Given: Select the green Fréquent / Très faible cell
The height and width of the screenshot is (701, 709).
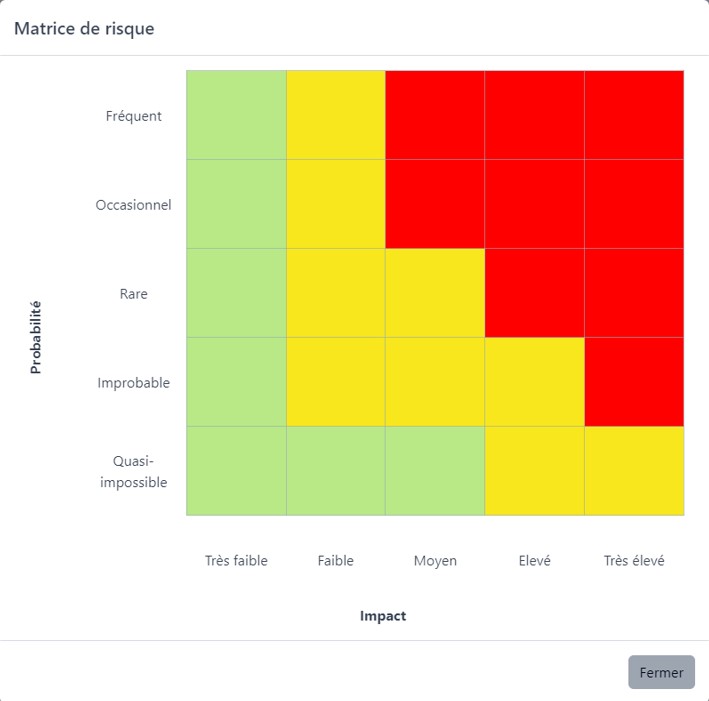Looking at the screenshot, I should (236, 115).
